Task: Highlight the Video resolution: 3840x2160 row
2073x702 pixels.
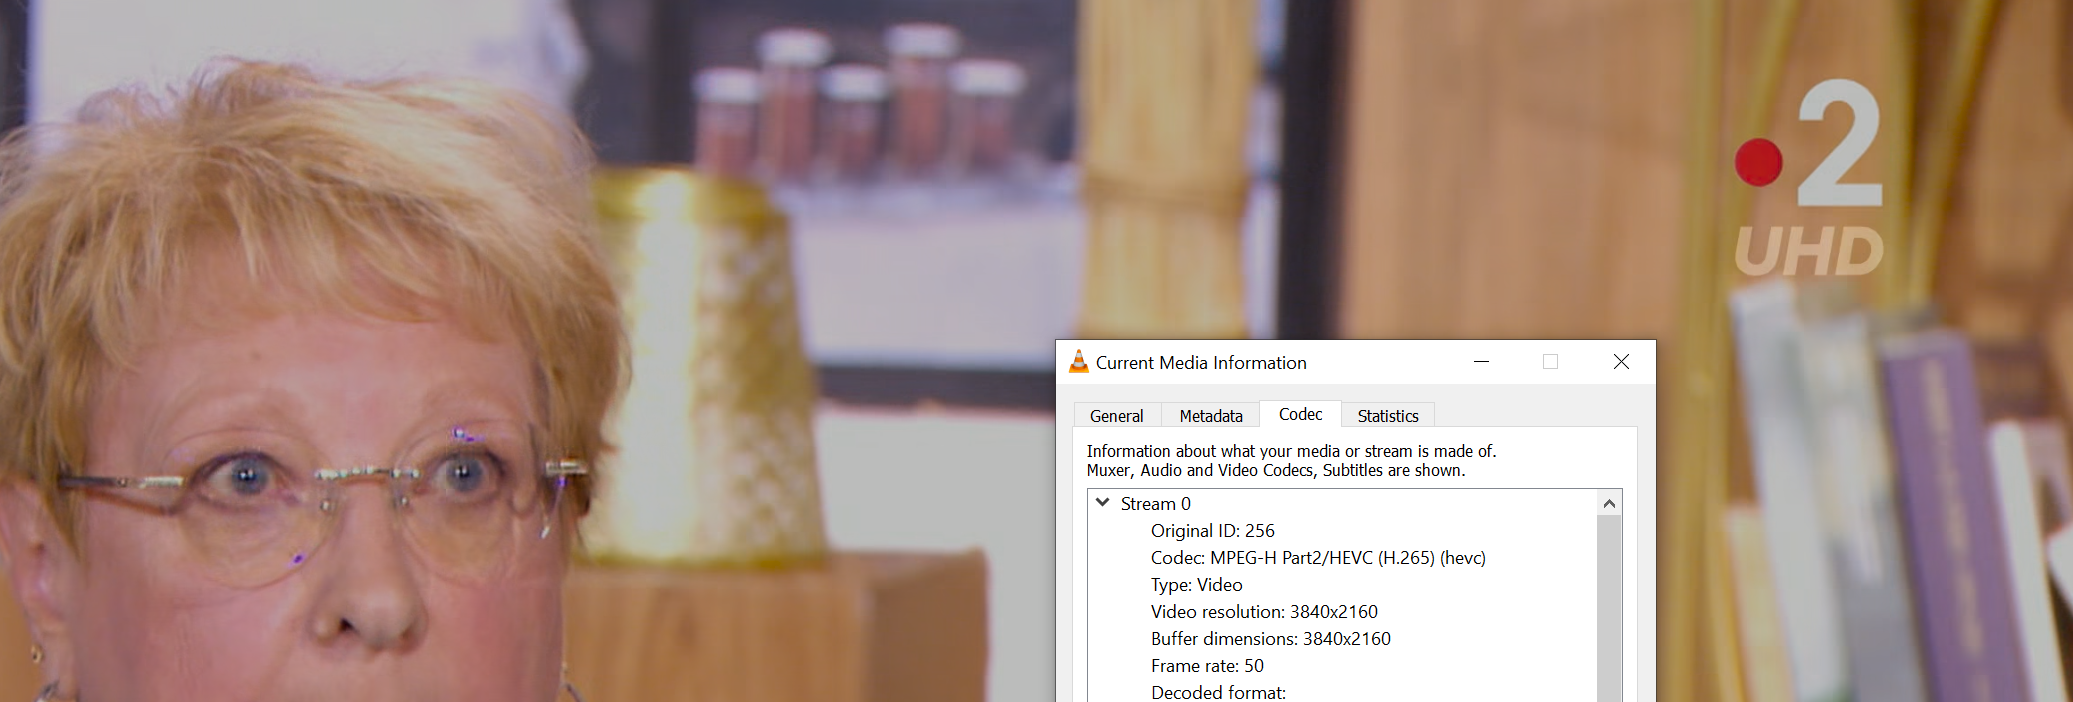Action: click(x=1263, y=612)
